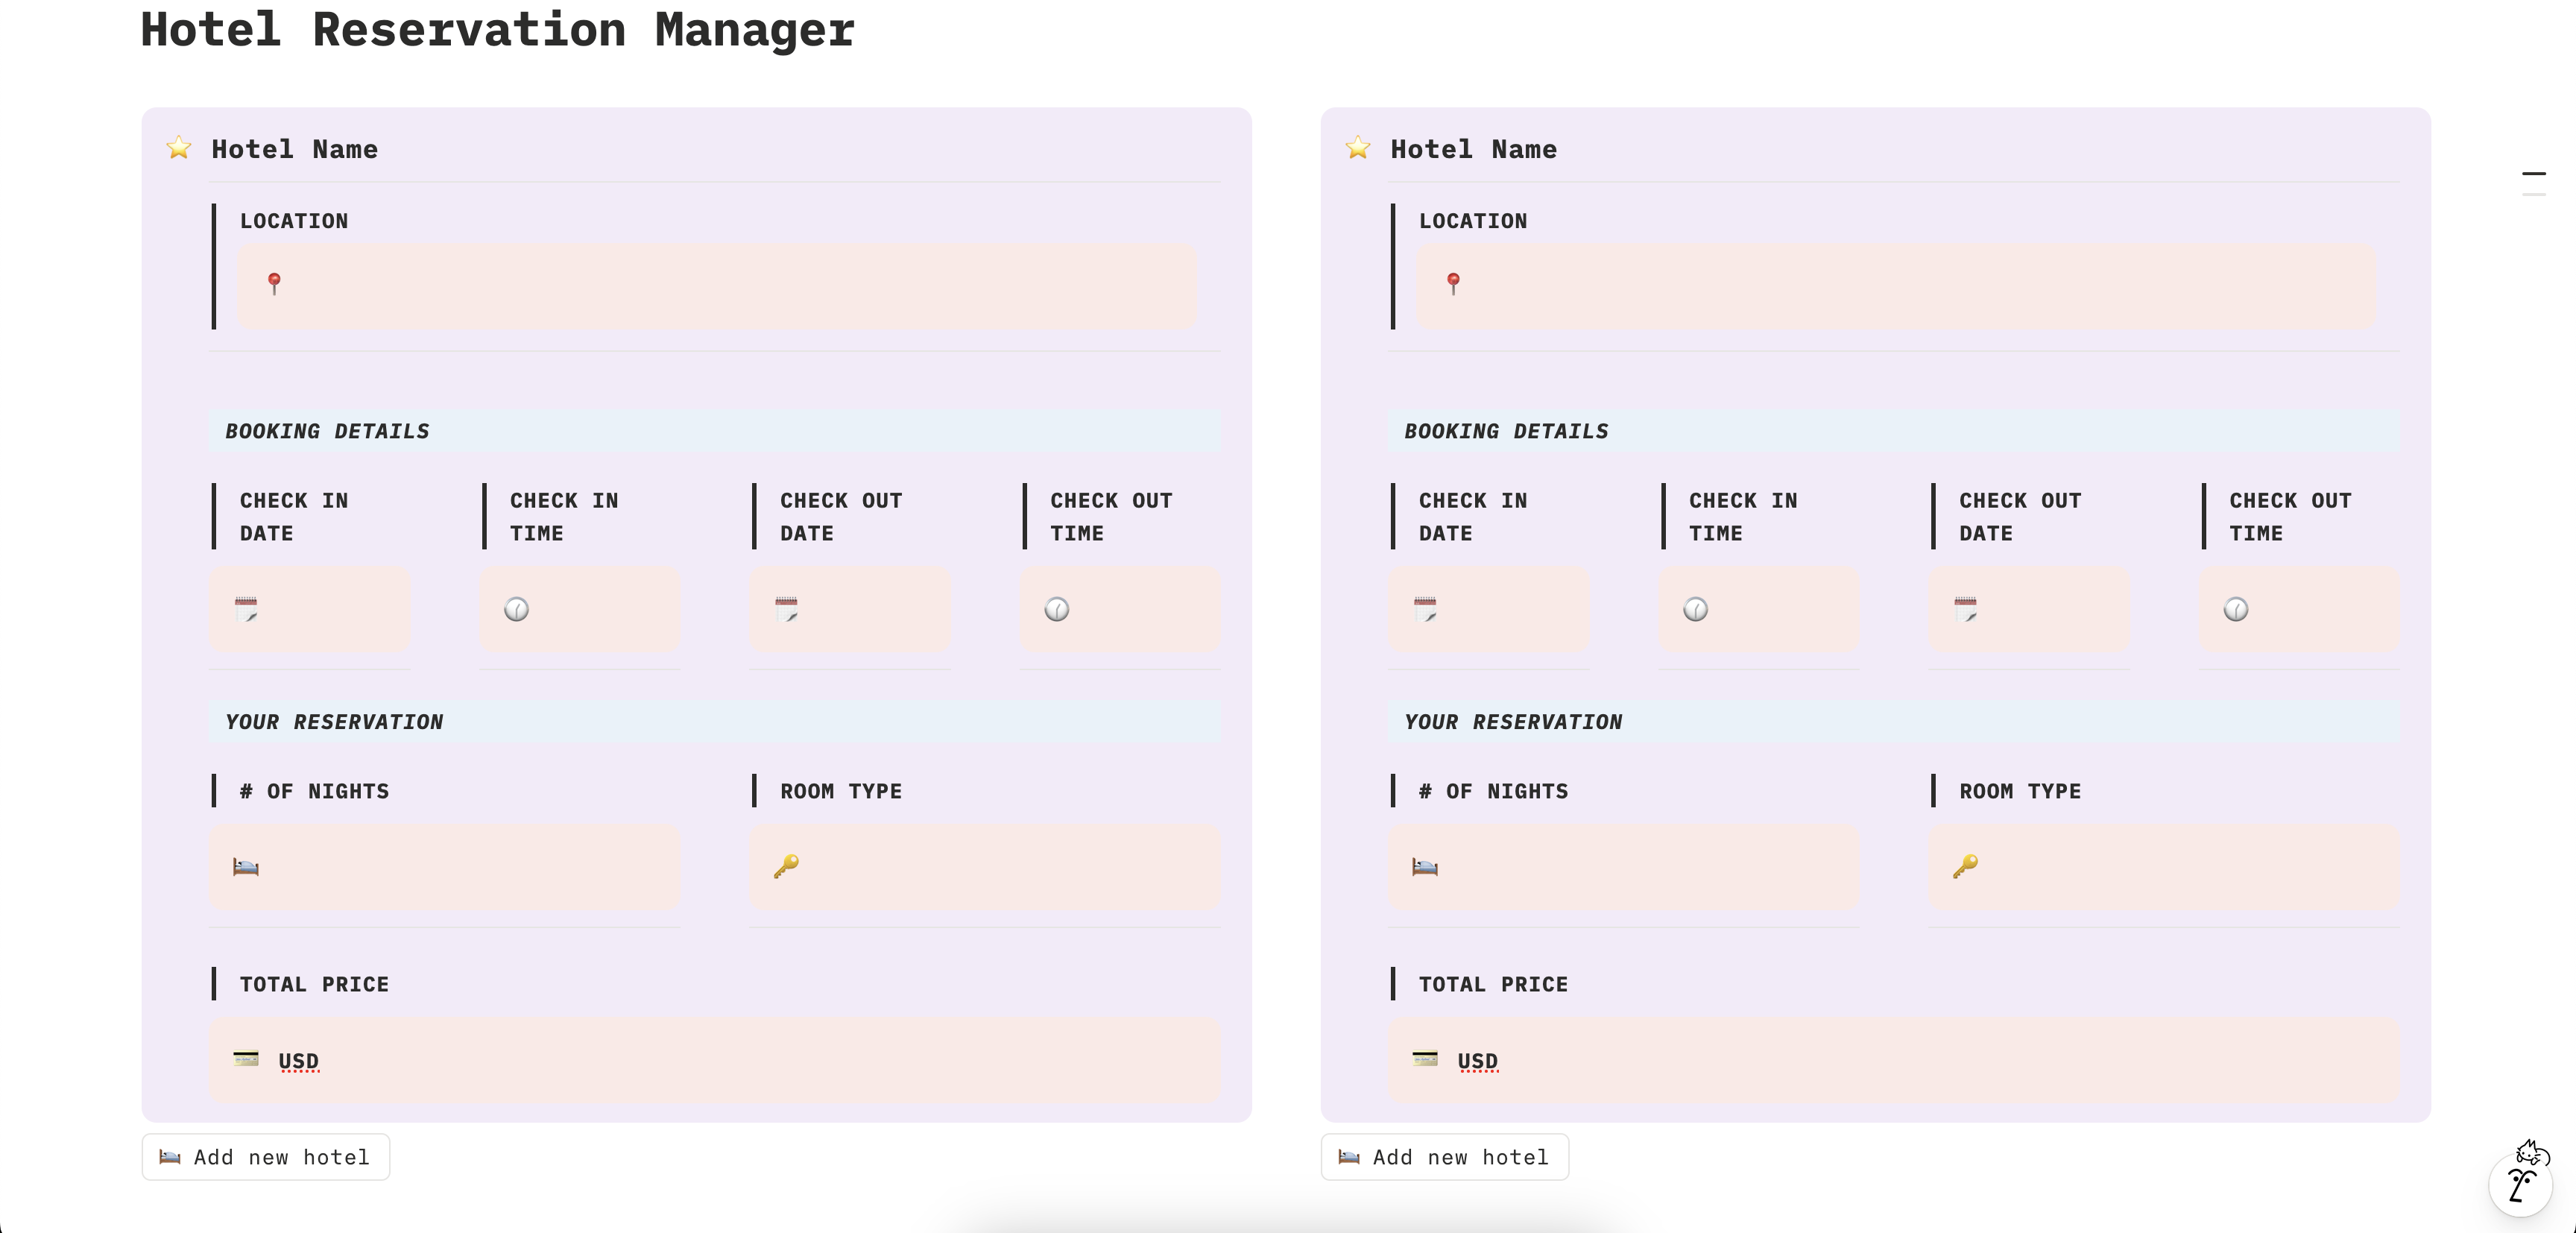Image resolution: width=2576 pixels, height=1233 pixels.
Task: Click the left Booking Details section header
Action: pyautogui.click(x=327, y=431)
